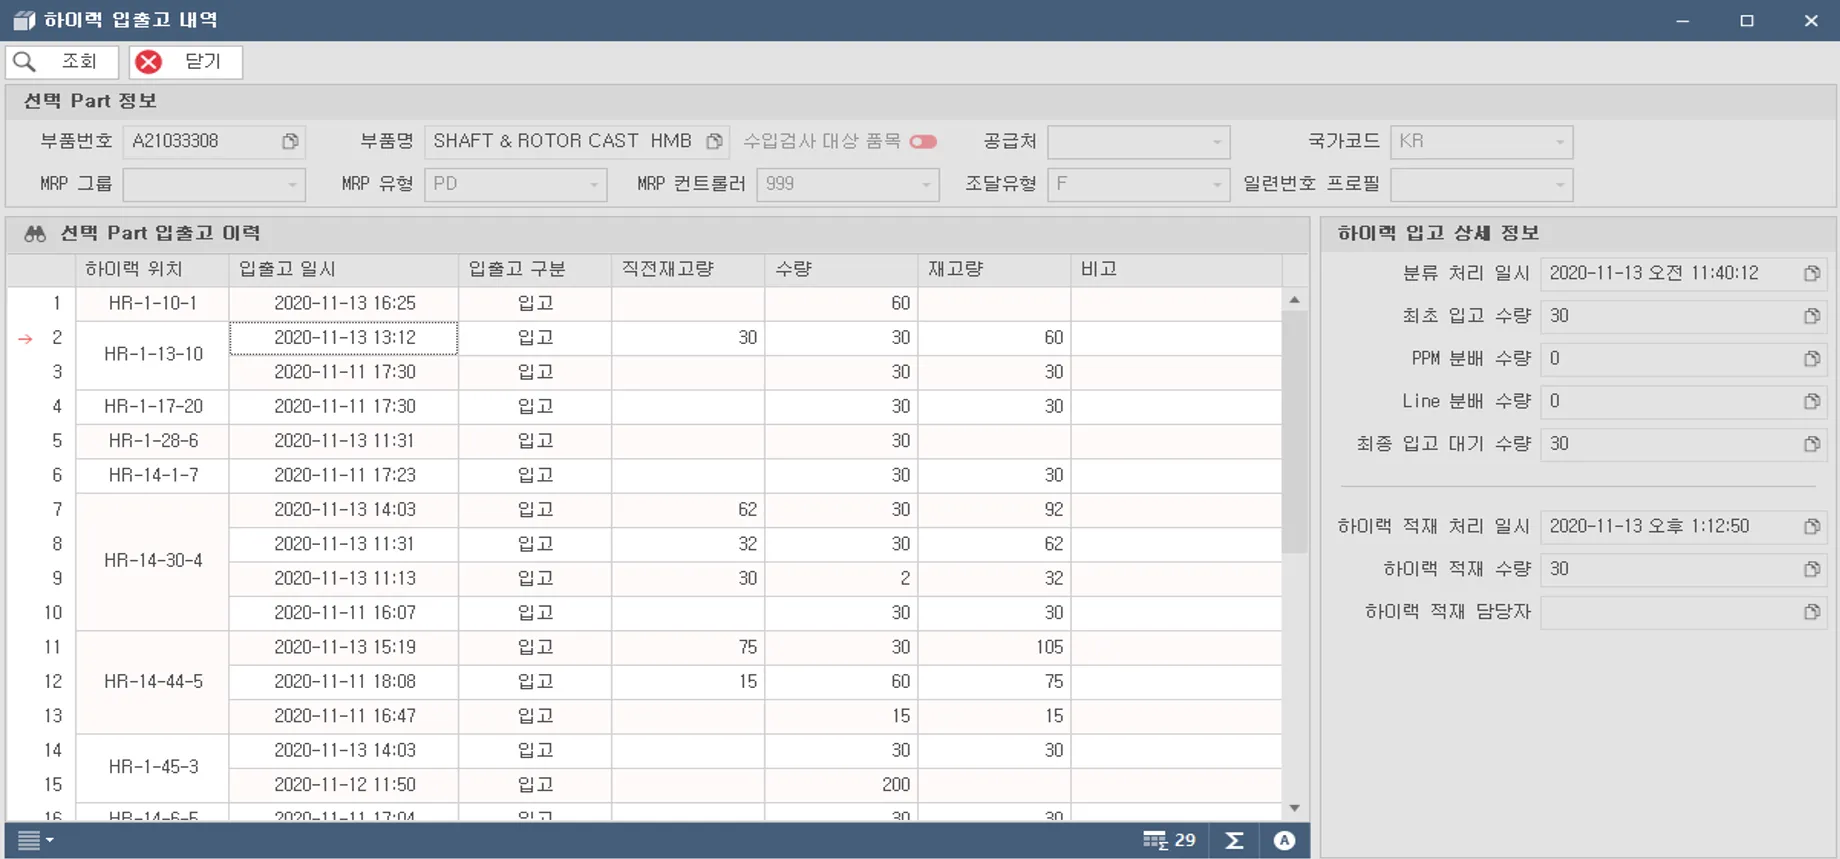The image size is (1840, 859).
Task: Click the window title app icon
Action: point(24,20)
